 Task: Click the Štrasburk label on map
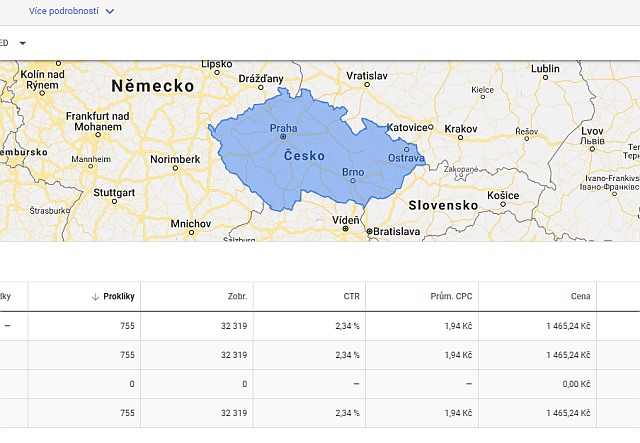48,211
